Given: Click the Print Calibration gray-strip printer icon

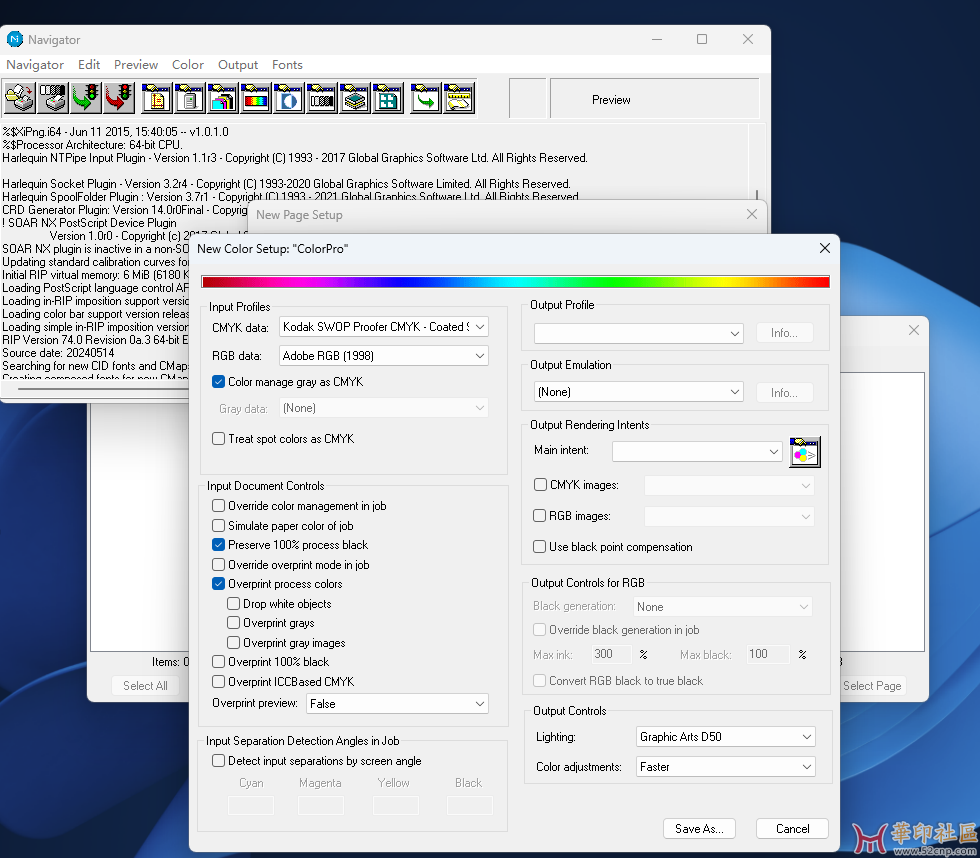Looking at the screenshot, I should (x=52, y=97).
